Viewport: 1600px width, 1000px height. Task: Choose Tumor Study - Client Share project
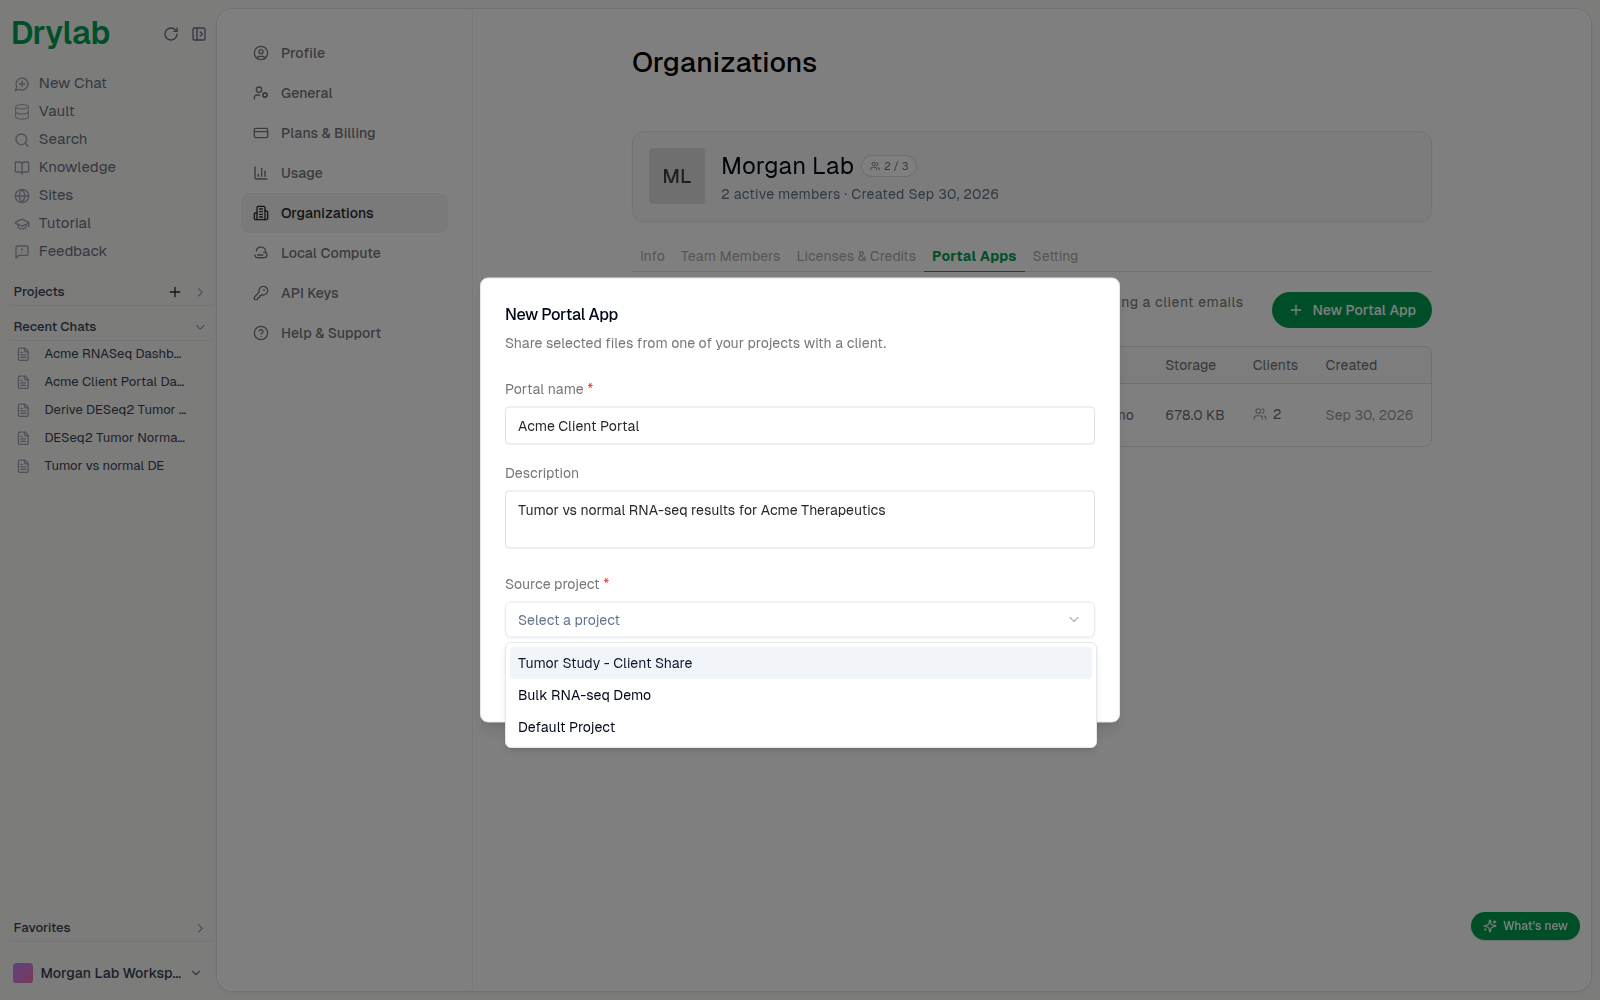(x=800, y=663)
